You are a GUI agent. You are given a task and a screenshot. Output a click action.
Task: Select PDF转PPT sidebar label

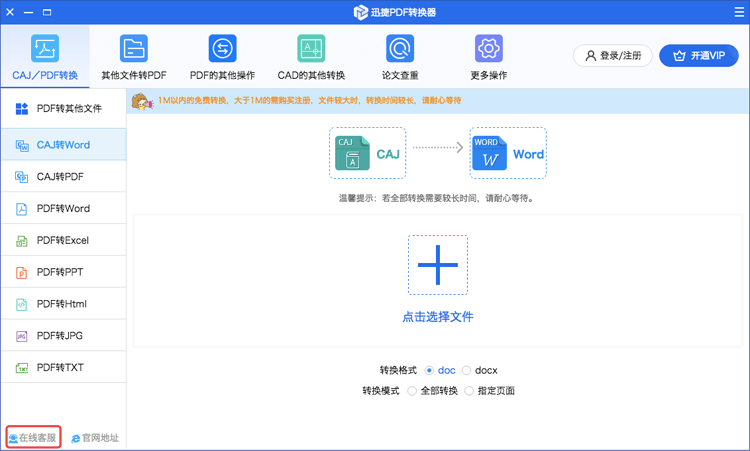tap(60, 272)
